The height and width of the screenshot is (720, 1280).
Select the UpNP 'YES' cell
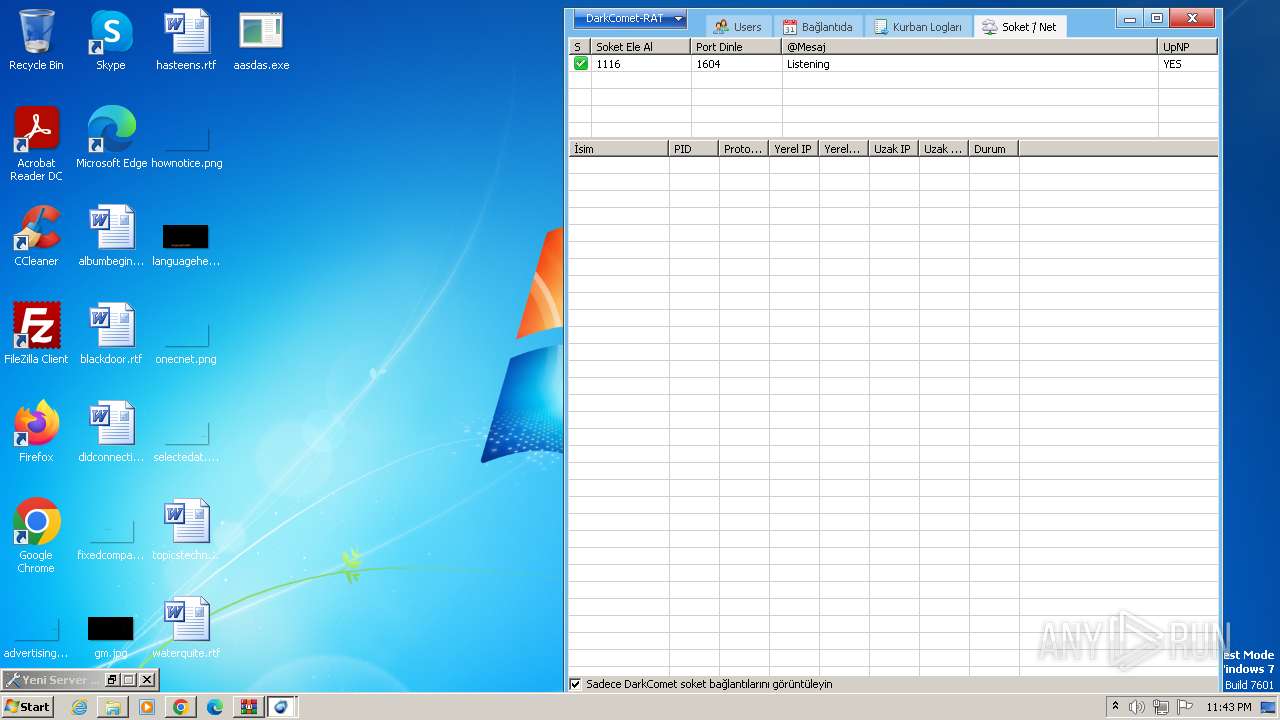(x=1188, y=64)
